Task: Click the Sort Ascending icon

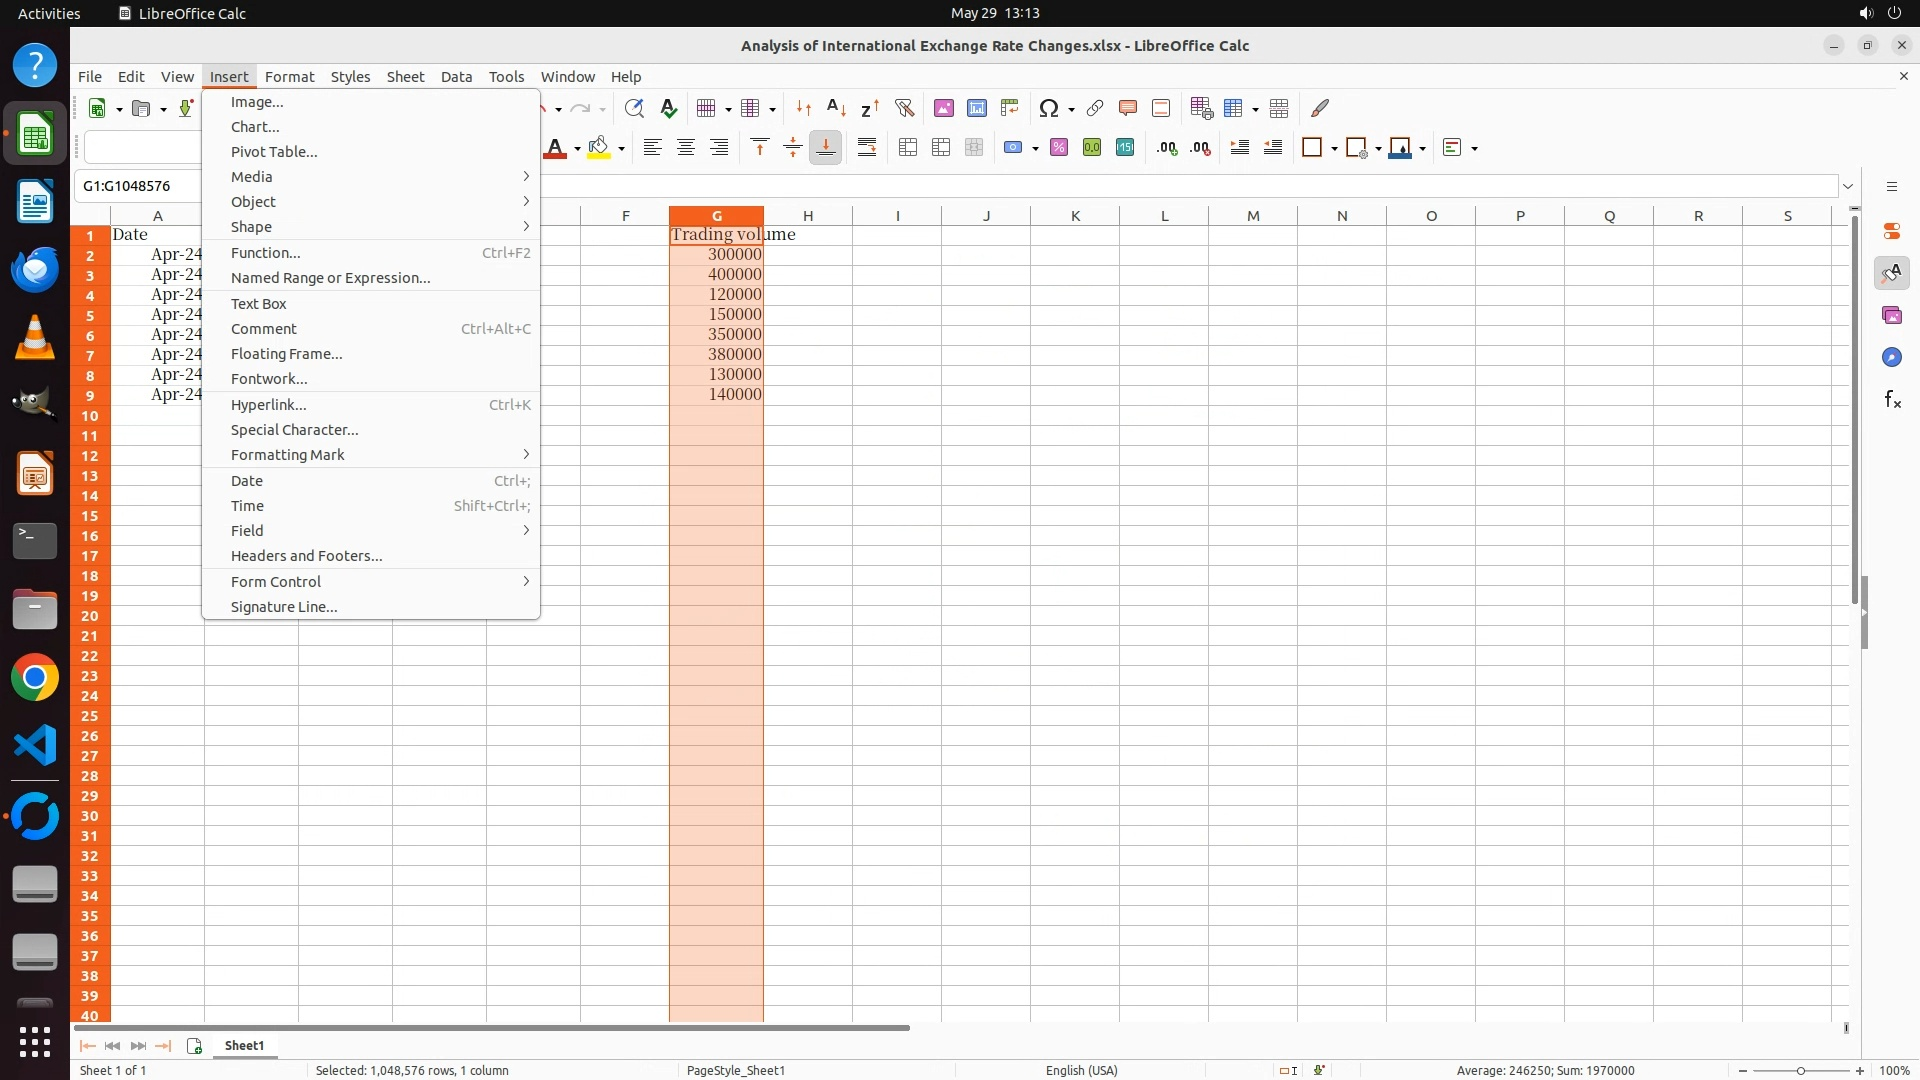Action: point(837,108)
